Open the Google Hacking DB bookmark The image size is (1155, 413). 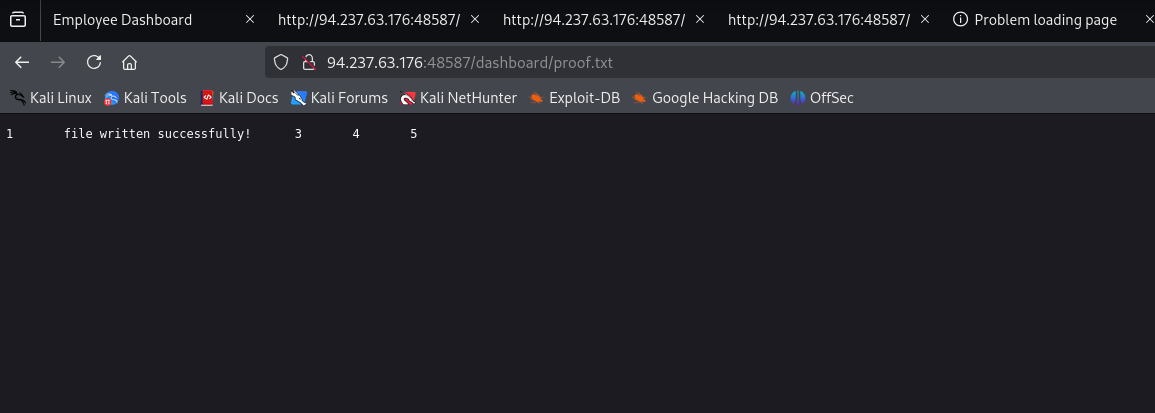705,98
